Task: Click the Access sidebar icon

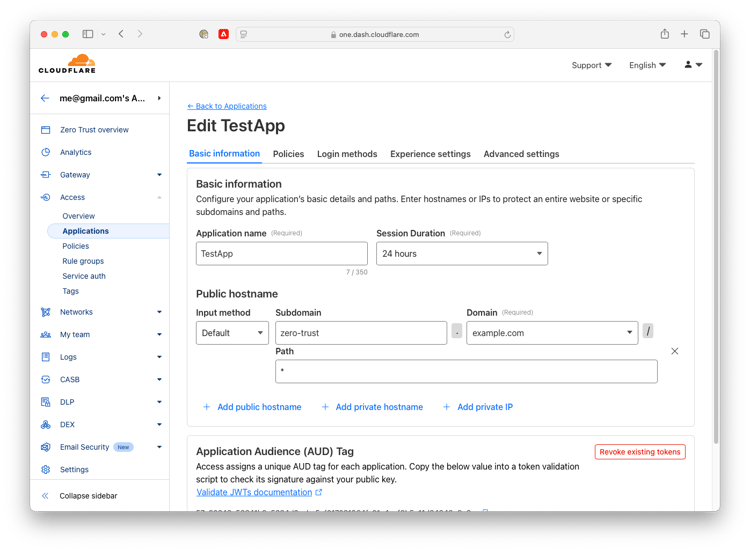Action: (x=45, y=197)
